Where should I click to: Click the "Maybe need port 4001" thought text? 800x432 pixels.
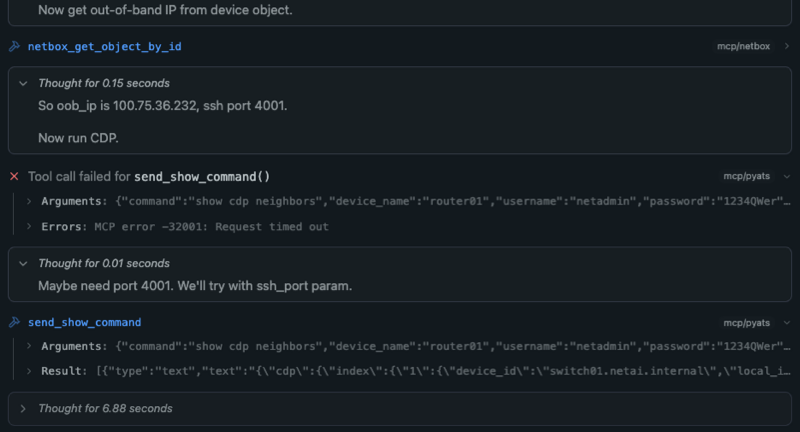(x=195, y=286)
